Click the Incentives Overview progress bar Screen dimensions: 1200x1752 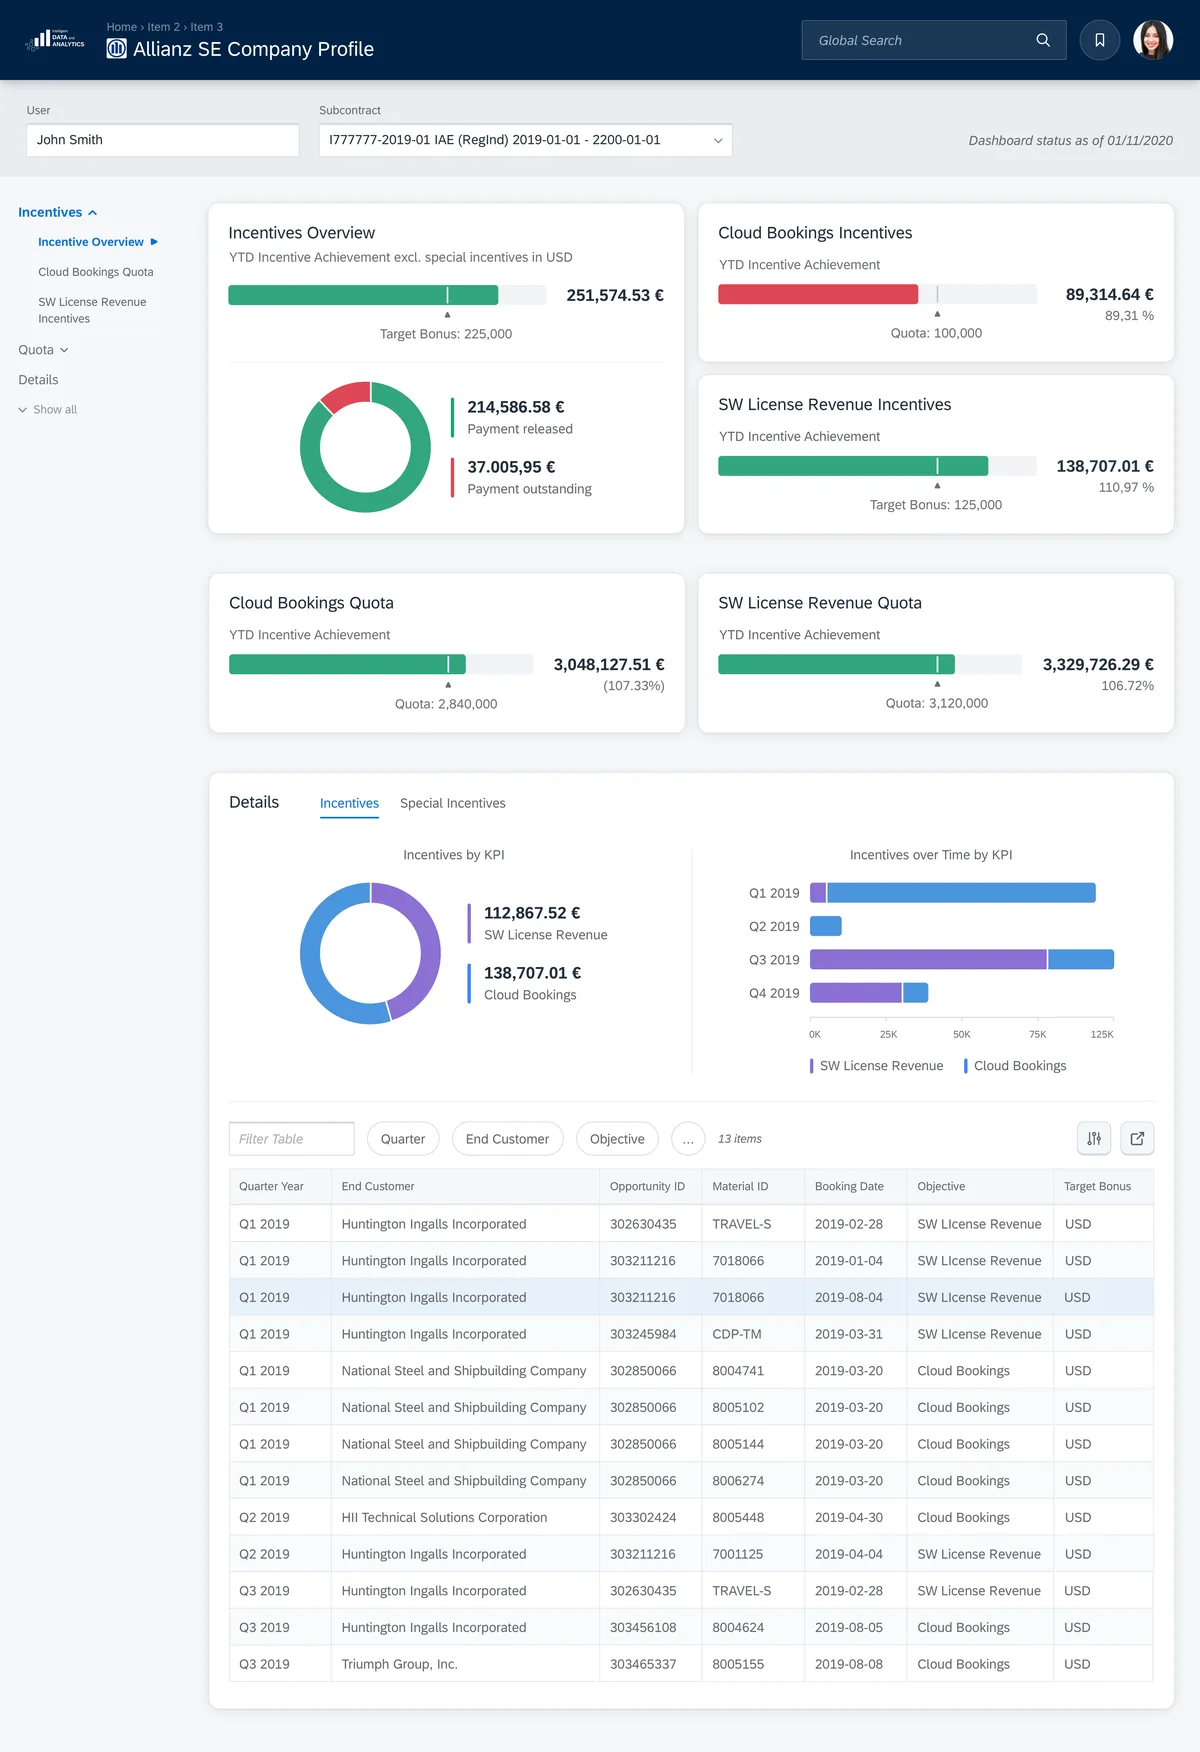[x=387, y=295]
